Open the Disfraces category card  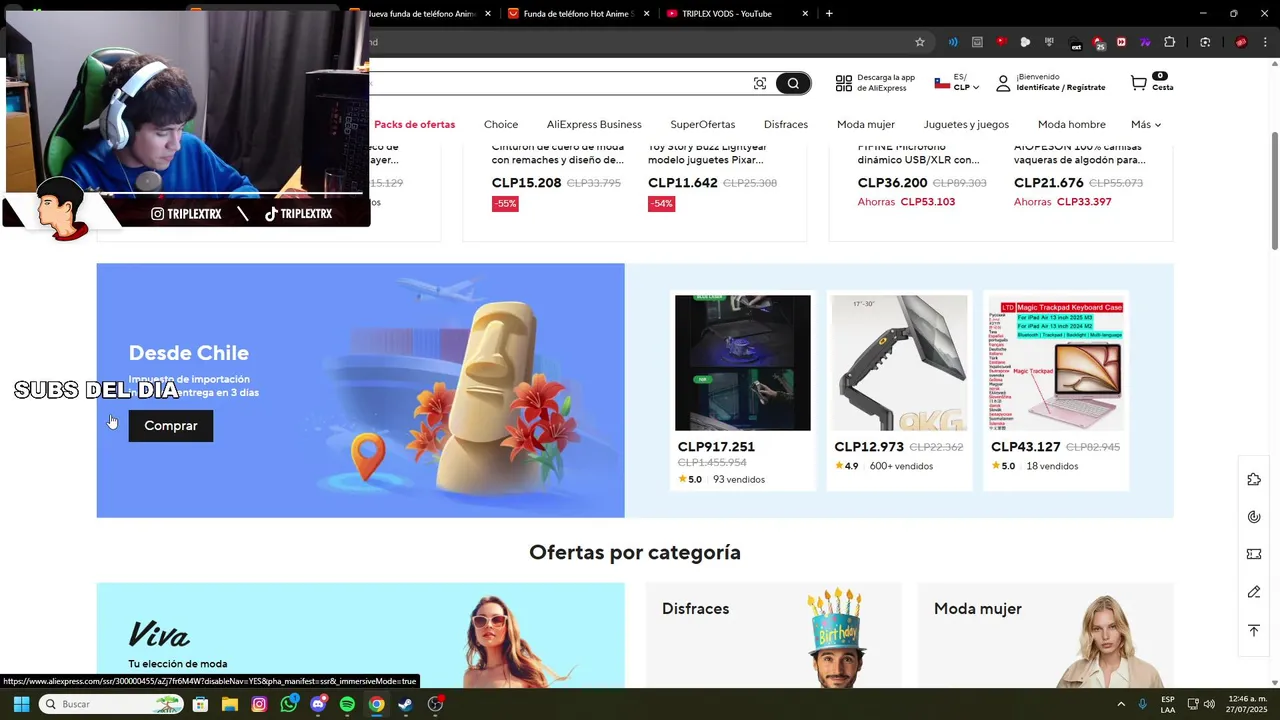(773, 635)
